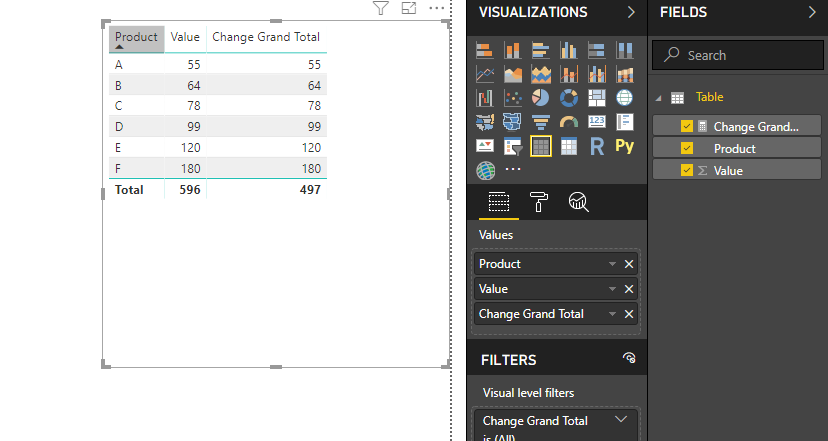This screenshot has width=828, height=441.
Task: Open the Product field dropdown in Values
Action: 612,264
